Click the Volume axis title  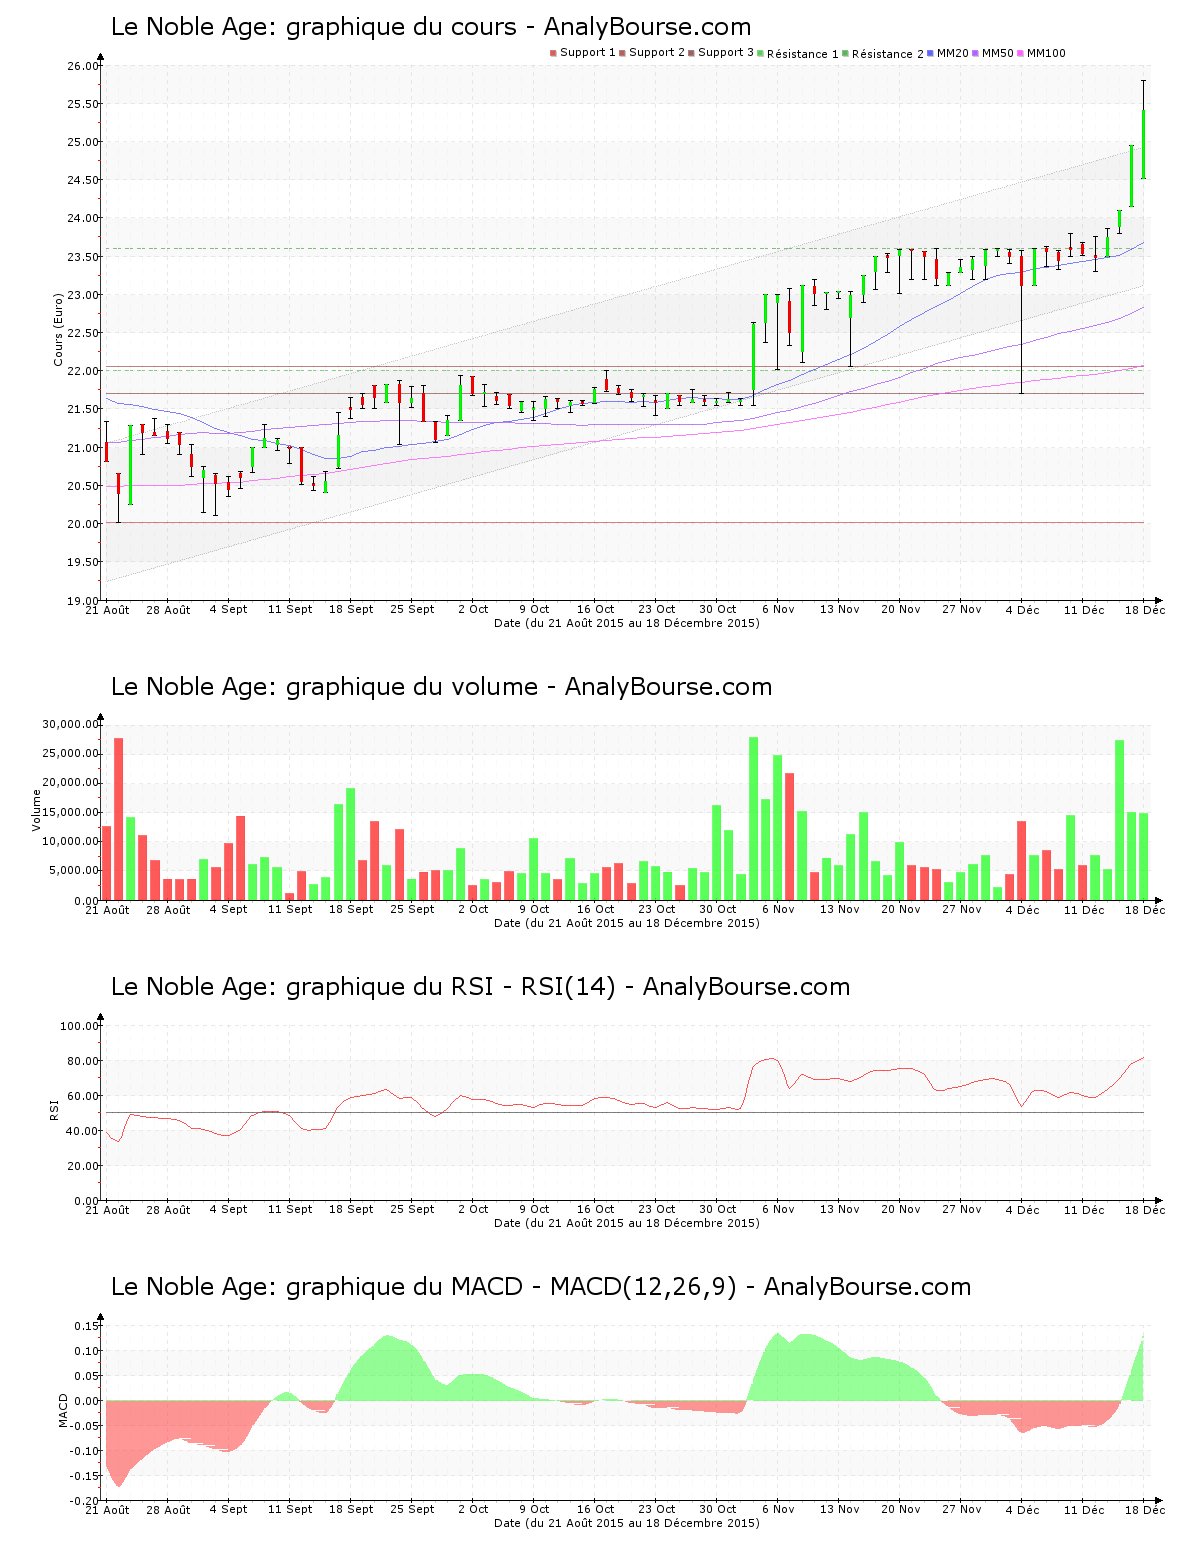(x=37, y=810)
